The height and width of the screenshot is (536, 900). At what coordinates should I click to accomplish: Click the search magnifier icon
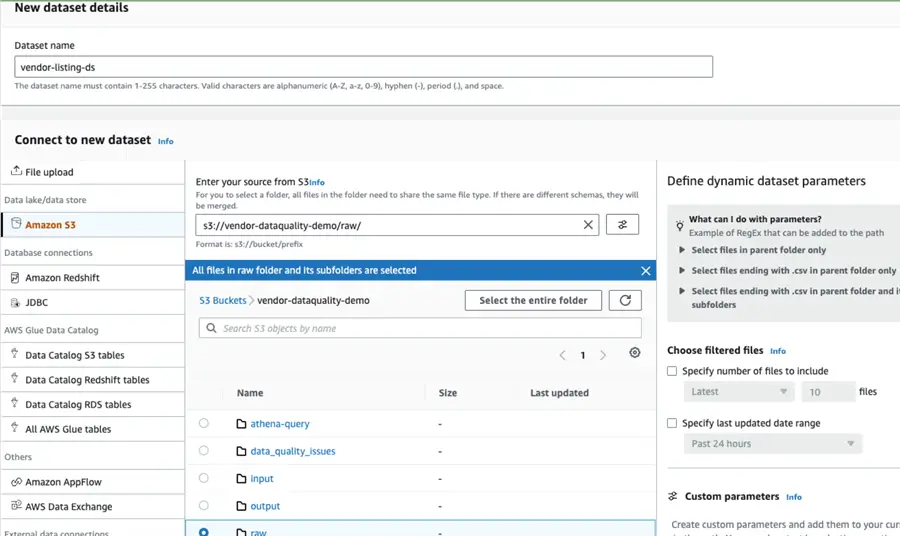[211, 328]
